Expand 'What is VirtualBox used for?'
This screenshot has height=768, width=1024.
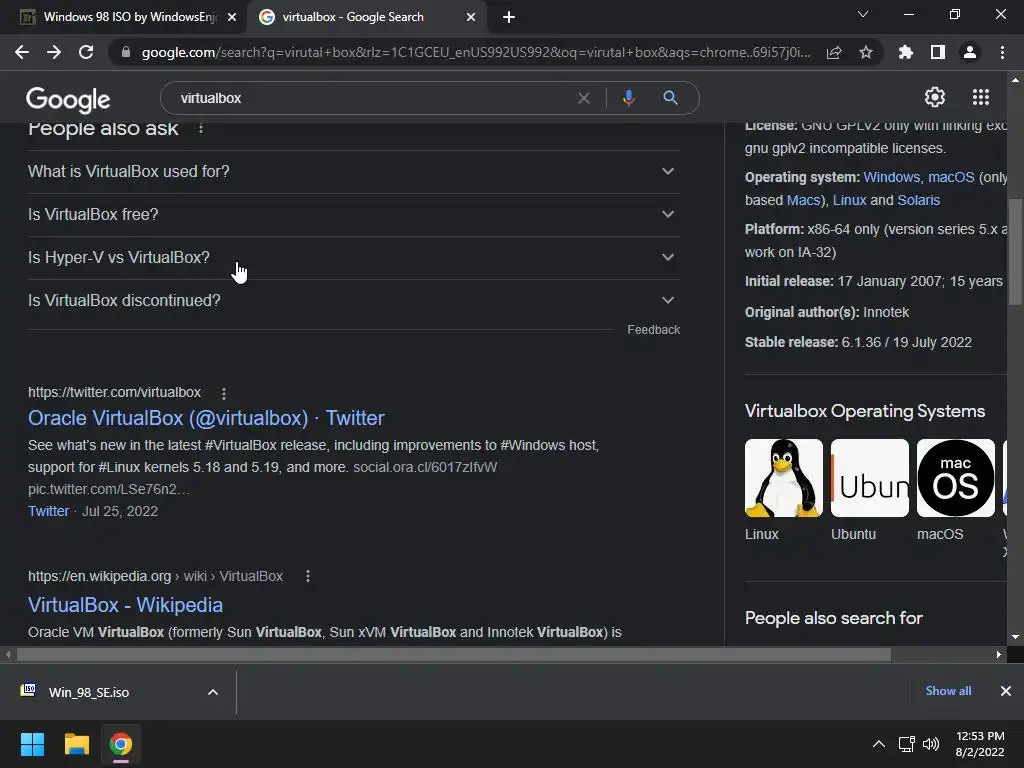point(354,171)
